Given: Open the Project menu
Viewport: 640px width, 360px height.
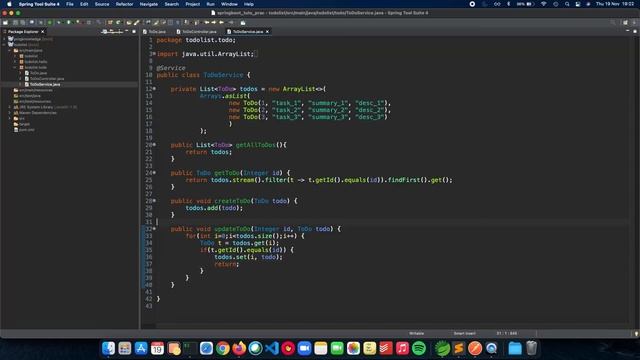Looking at the screenshot, I should [193, 4].
